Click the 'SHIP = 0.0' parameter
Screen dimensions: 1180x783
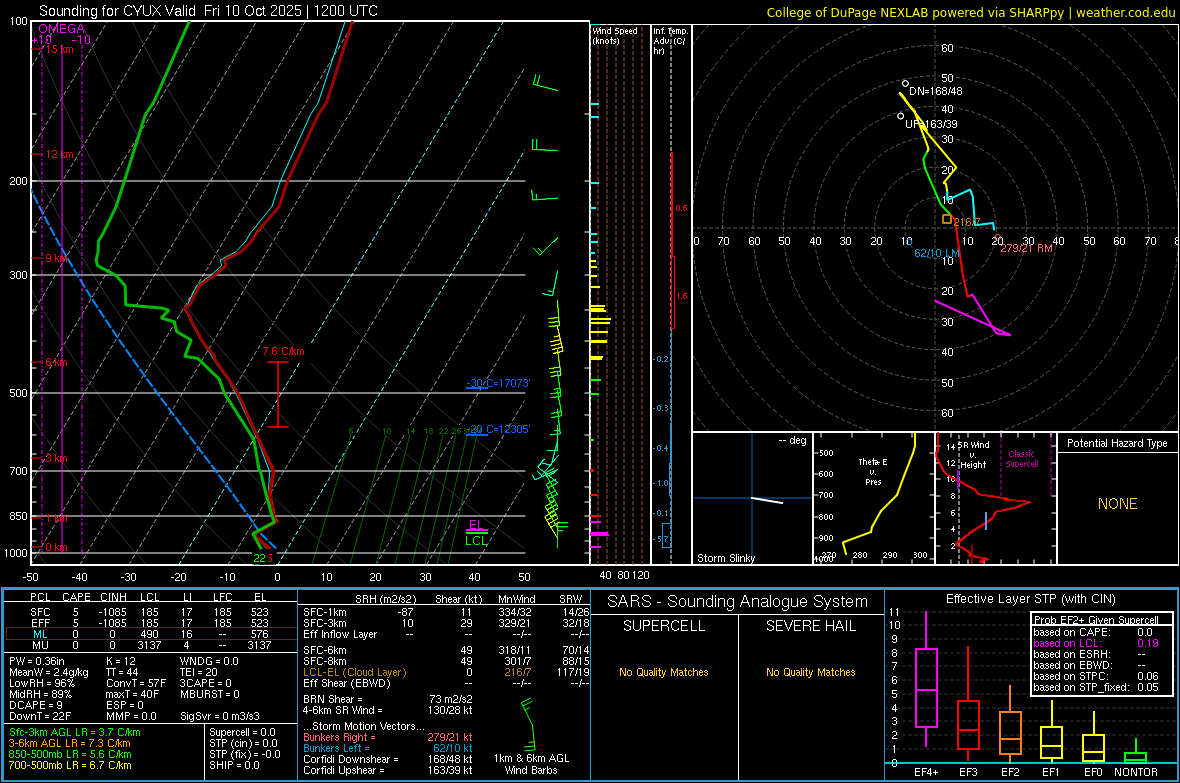tap(234, 765)
